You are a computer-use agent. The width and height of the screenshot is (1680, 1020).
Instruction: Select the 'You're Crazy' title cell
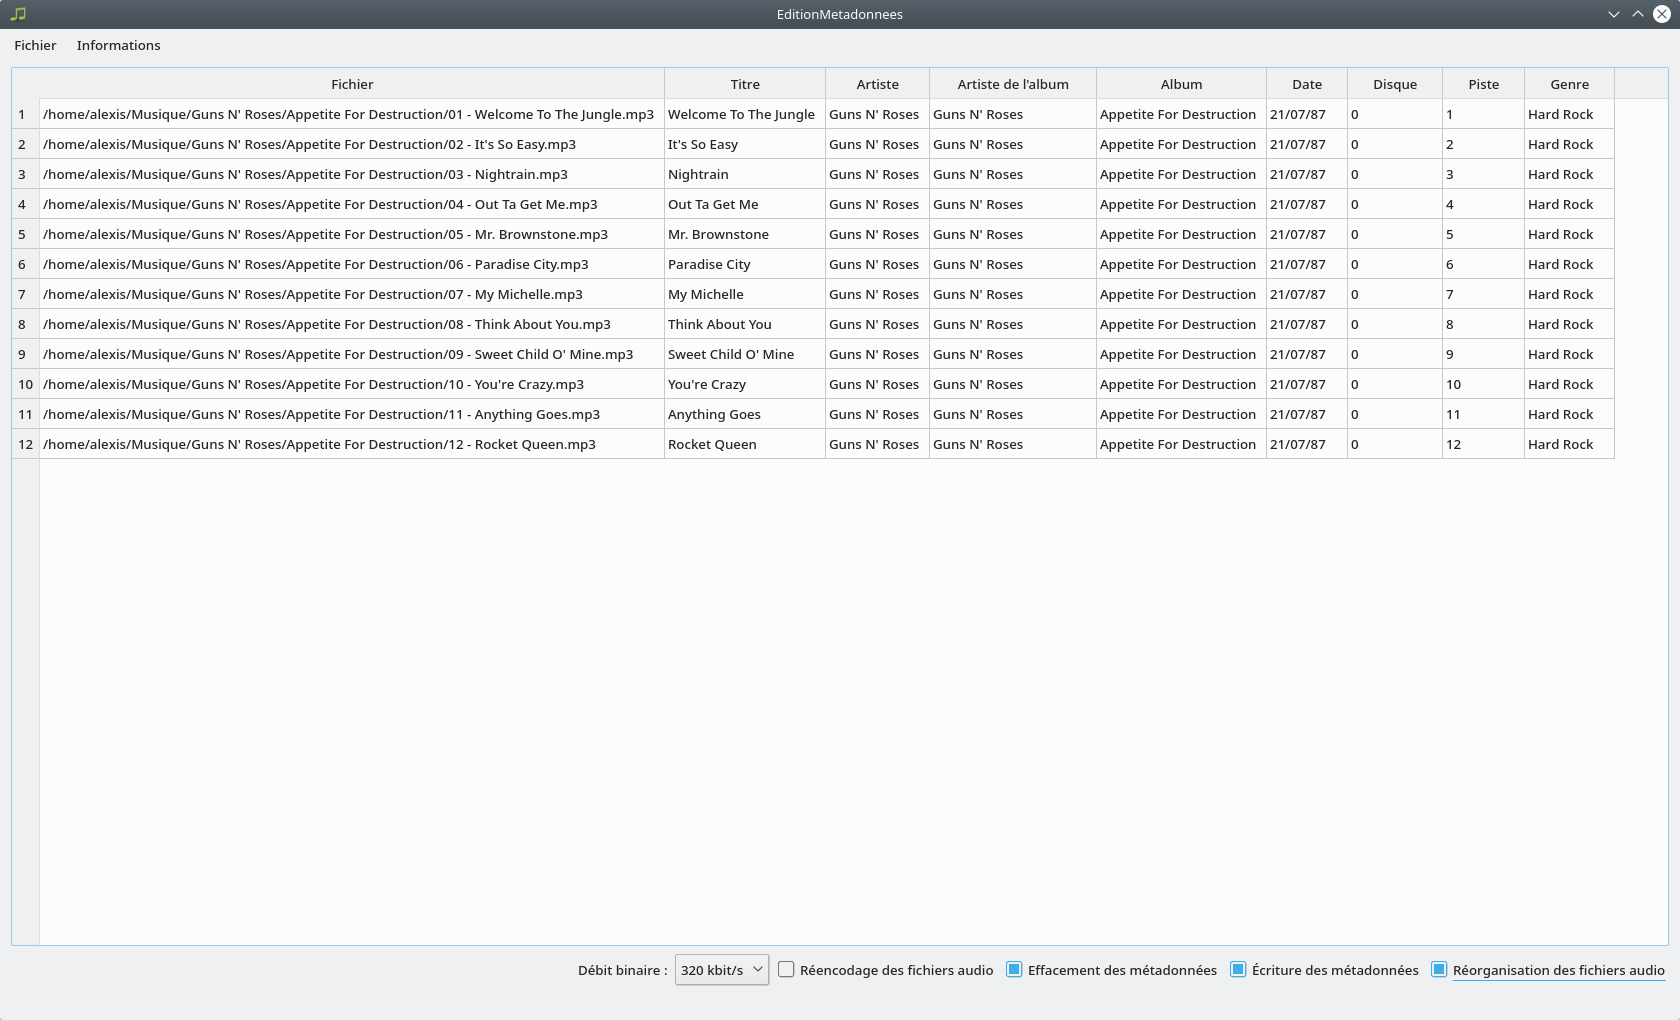(745, 384)
